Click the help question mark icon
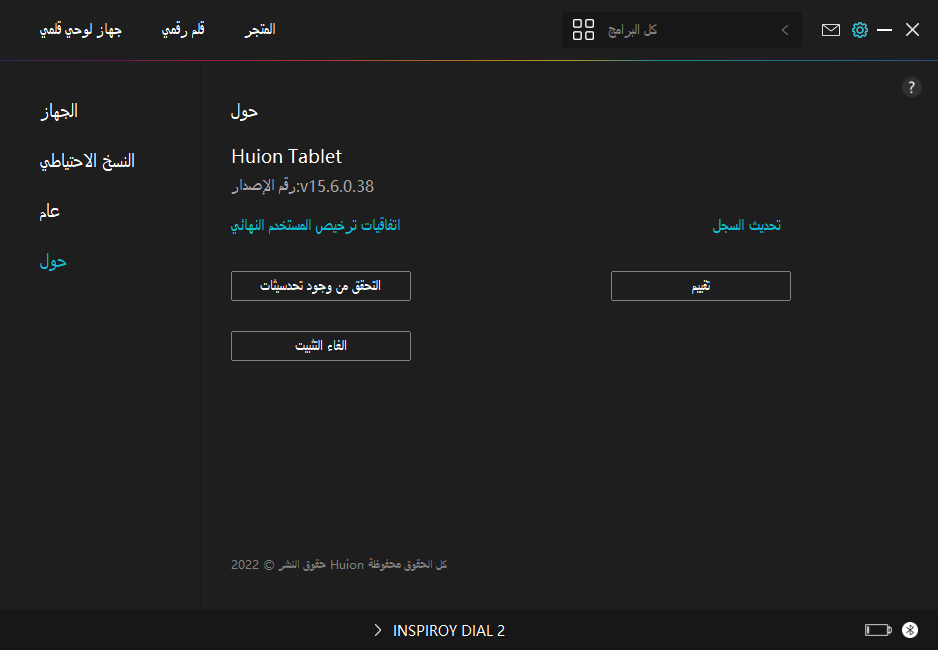 tap(911, 87)
